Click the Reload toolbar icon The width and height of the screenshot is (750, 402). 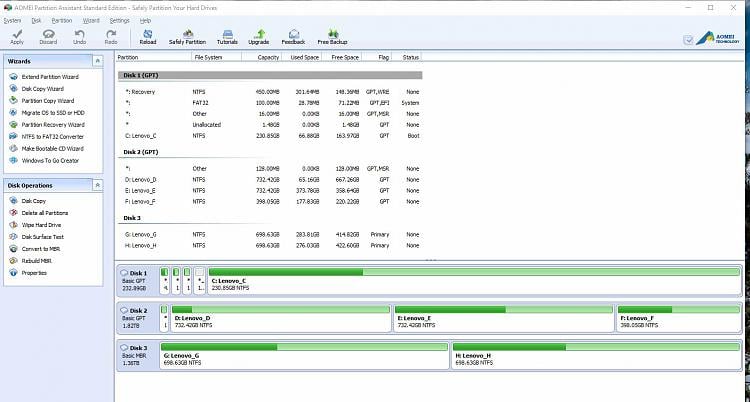pyautogui.click(x=148, y=37)
